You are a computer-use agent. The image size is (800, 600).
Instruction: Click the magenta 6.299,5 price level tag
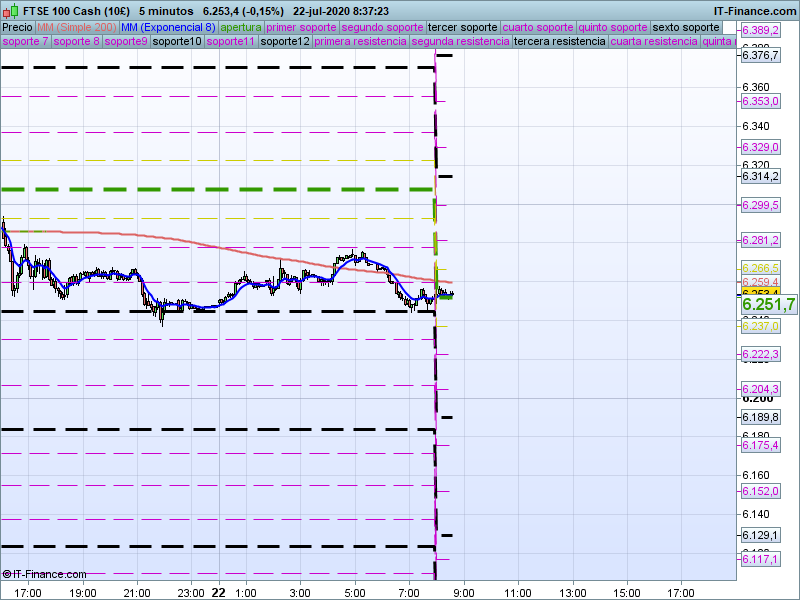(x=761, y=205)
